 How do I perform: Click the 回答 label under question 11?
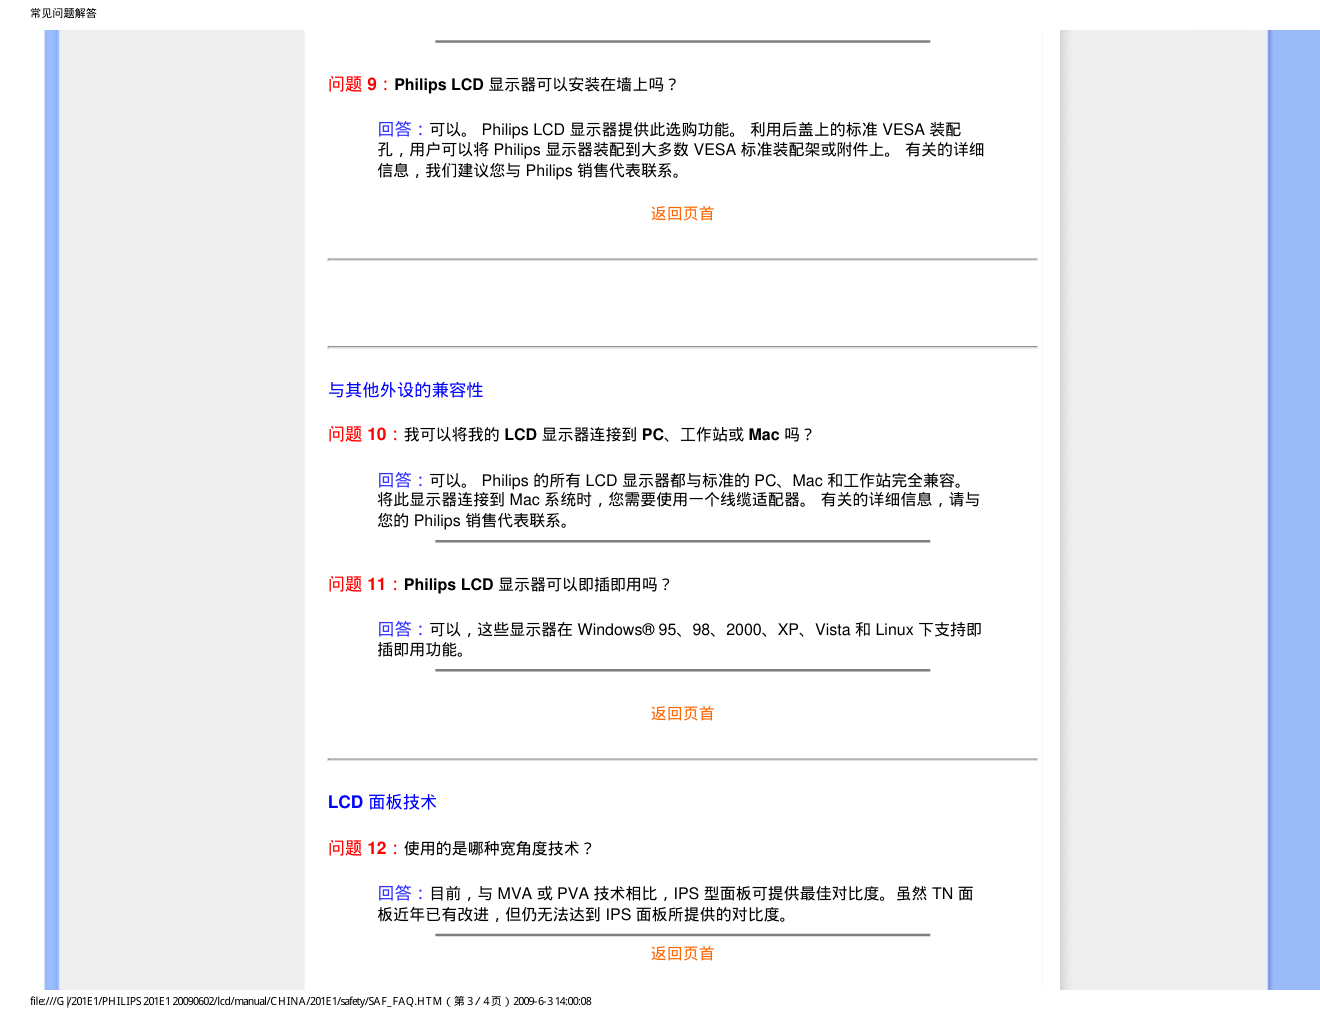point(402,629)
